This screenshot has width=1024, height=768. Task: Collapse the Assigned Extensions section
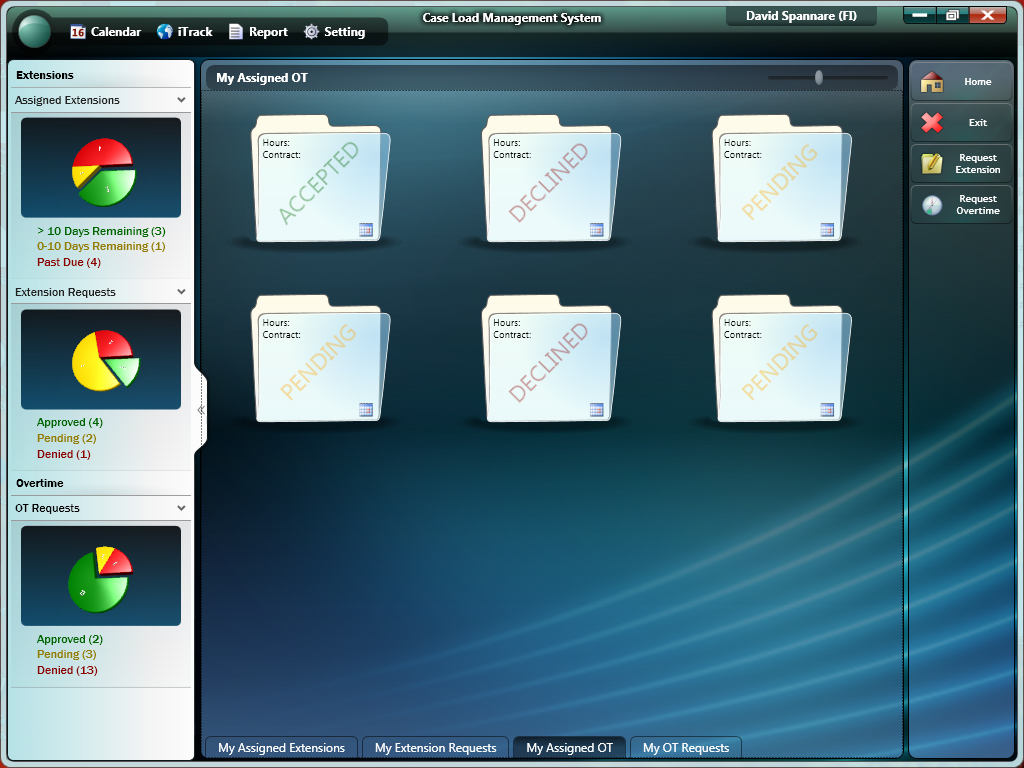(181, 100)
